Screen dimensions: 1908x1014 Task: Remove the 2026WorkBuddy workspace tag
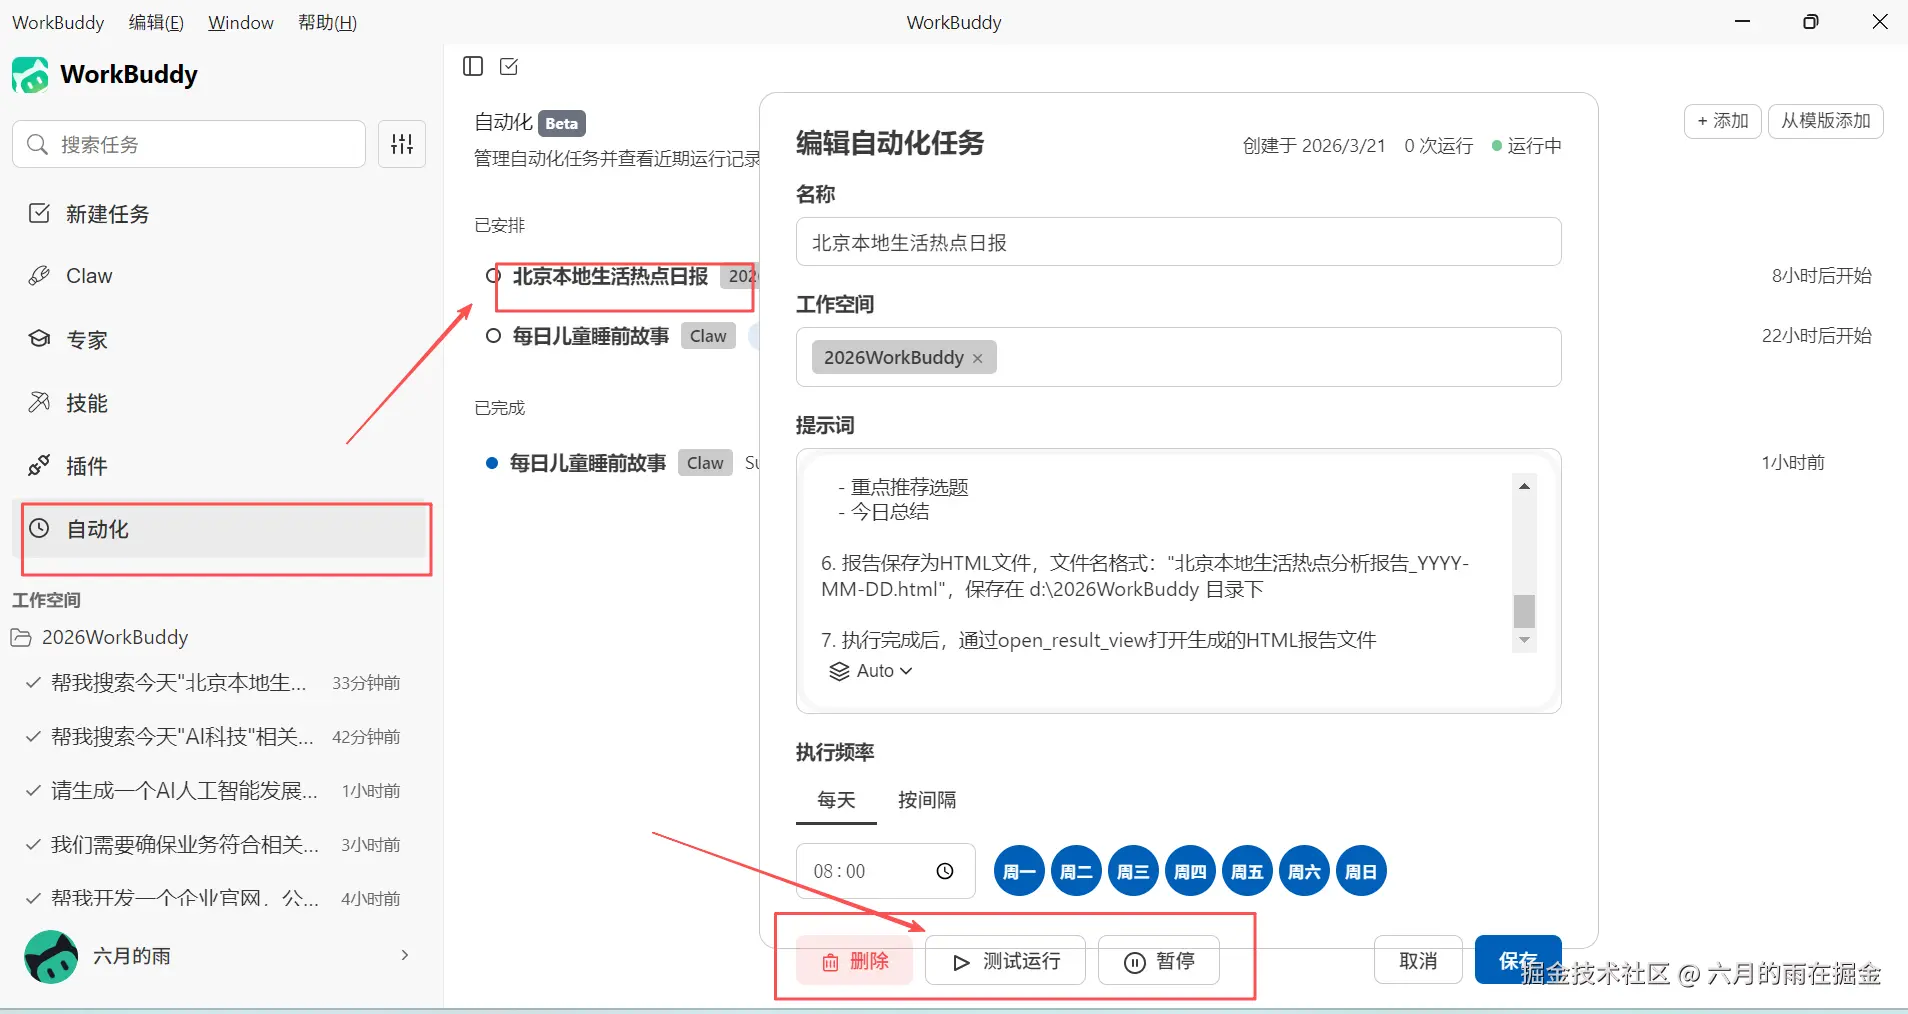coord(978,358)
